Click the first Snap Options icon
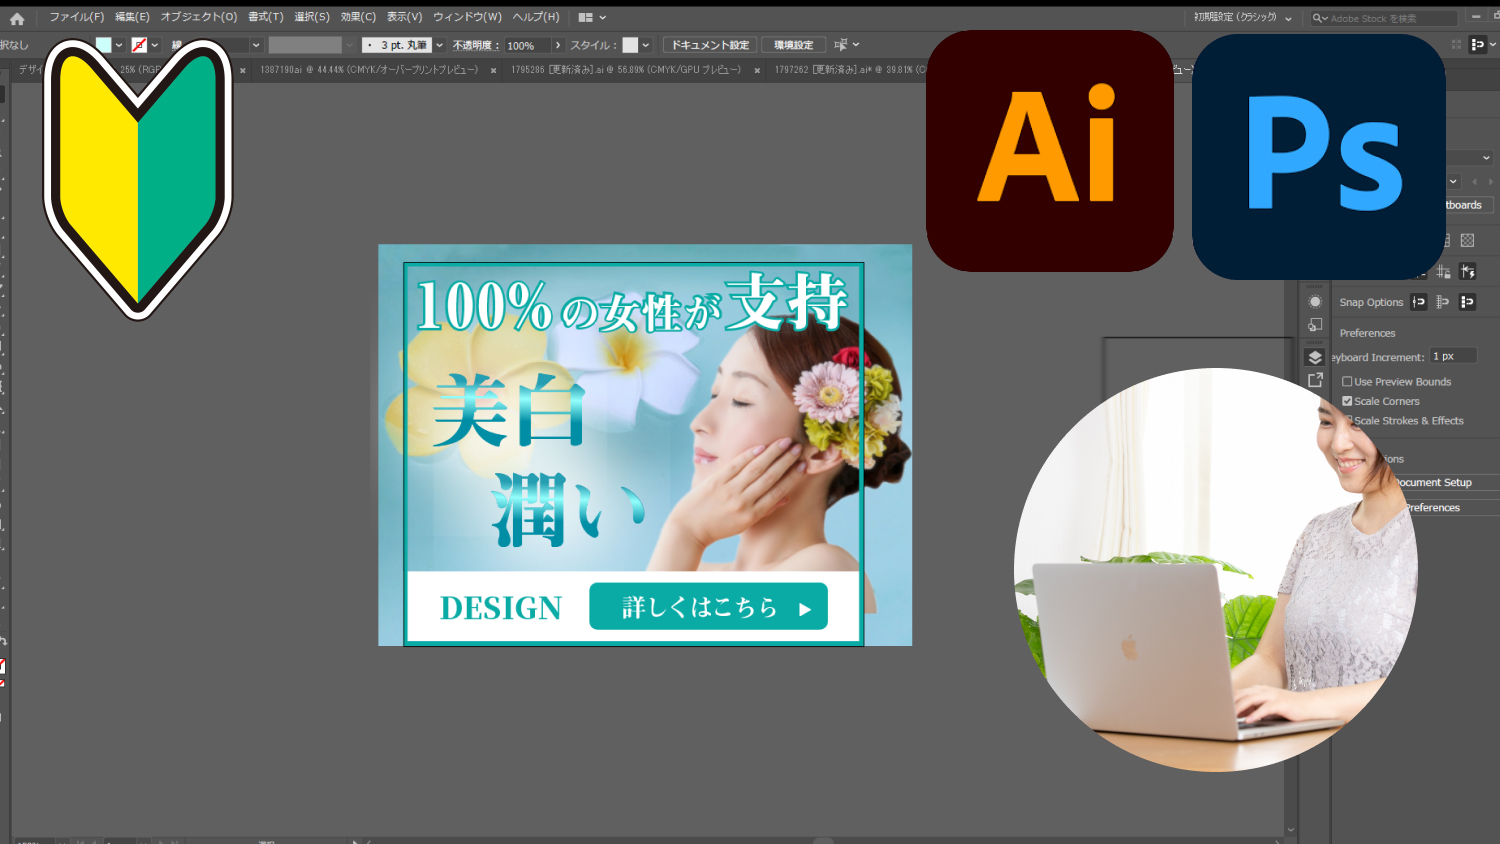This screenshot has height=844, width=1500. [1419, 302]
